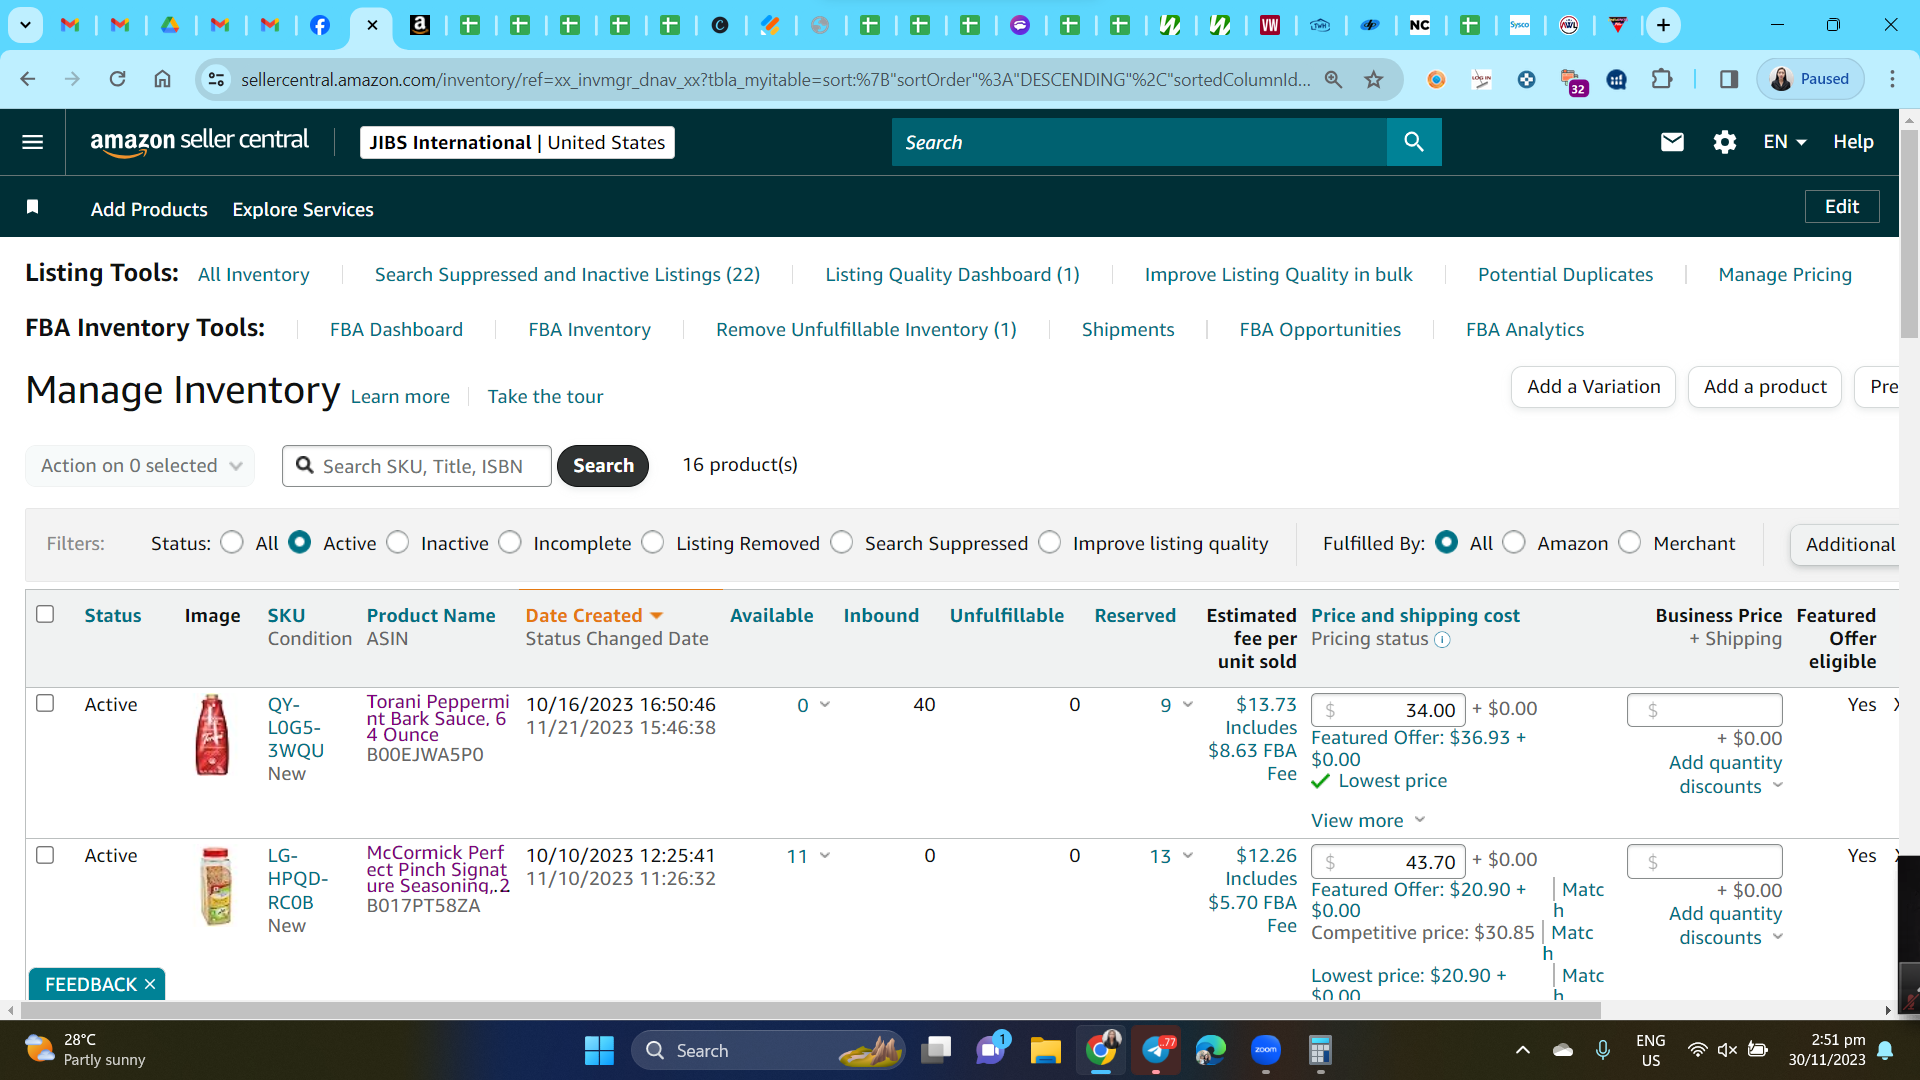The height and width of the screenshot is (1080, 1920).
Task: Expand Reserved 13 dropdown arrow
Action: [x=1188, y=855]
